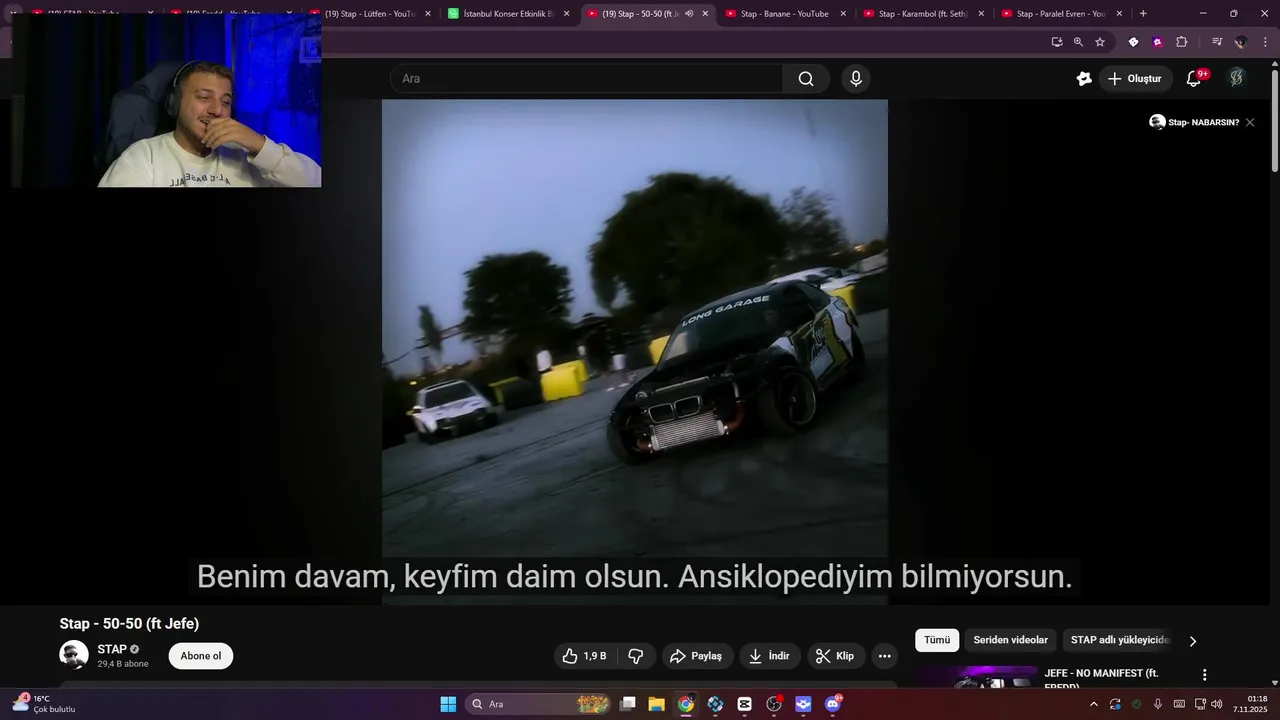This screenshot has width=1280, height=720.
Task: Select STAP adlı yükleyiciden chip
Action: pos(1118,640)
